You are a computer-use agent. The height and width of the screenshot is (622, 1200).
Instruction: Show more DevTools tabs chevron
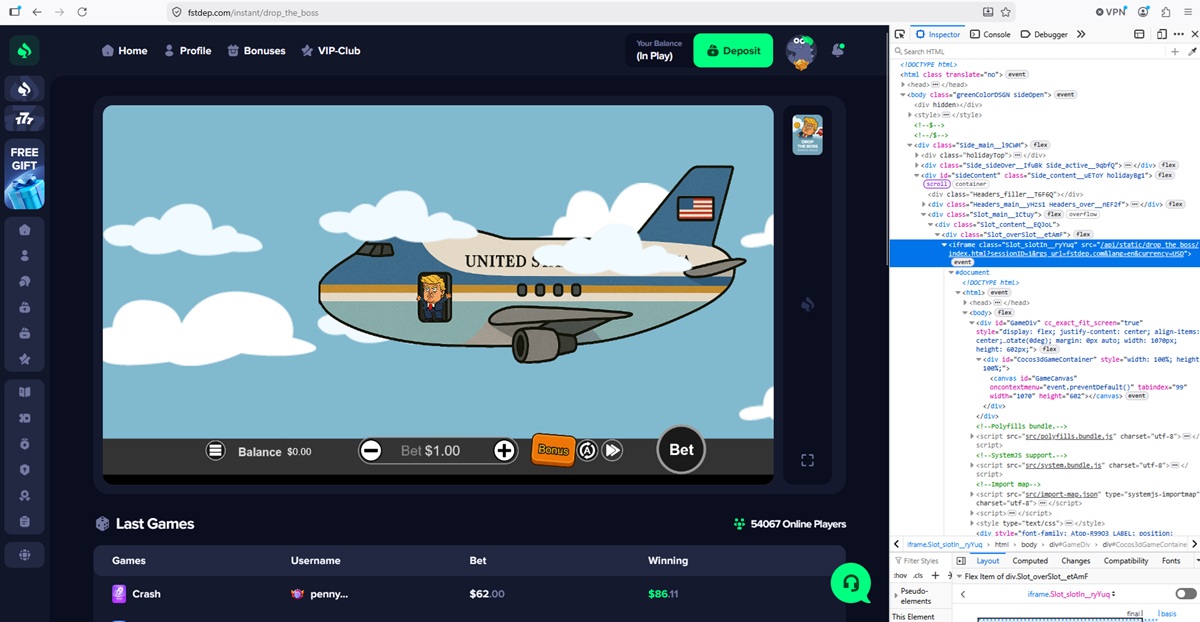point(1081,34)
